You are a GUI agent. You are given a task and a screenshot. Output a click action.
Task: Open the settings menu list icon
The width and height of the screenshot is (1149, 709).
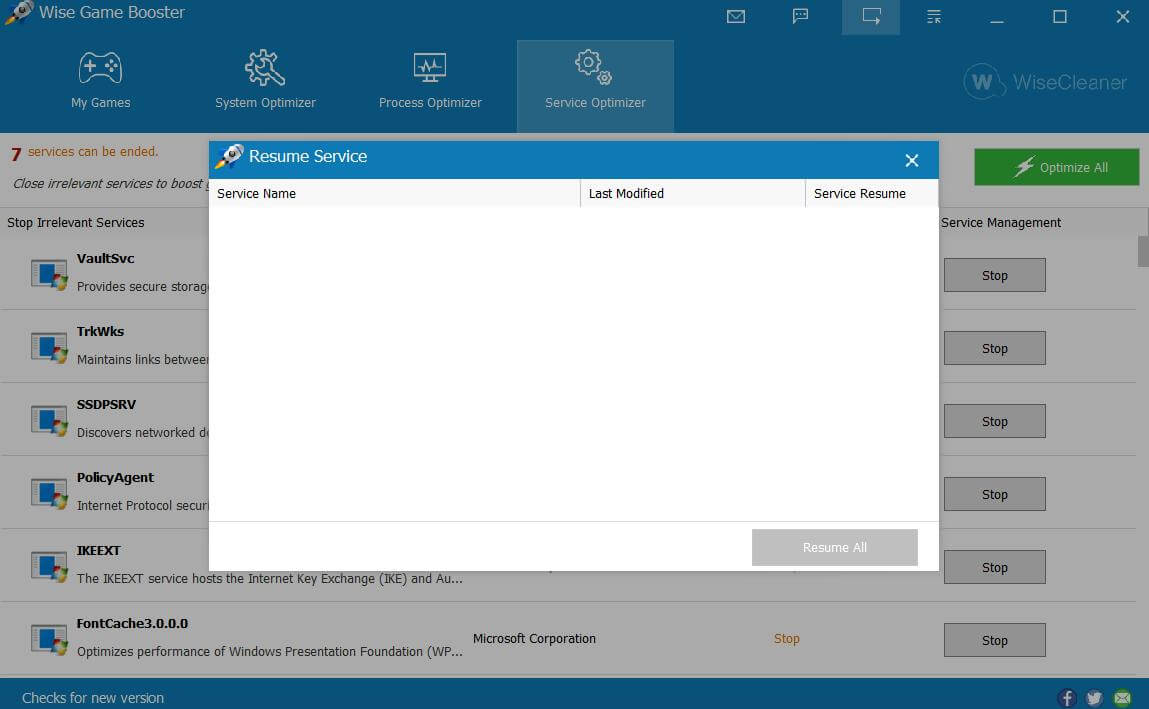click(x=934, y=16)
